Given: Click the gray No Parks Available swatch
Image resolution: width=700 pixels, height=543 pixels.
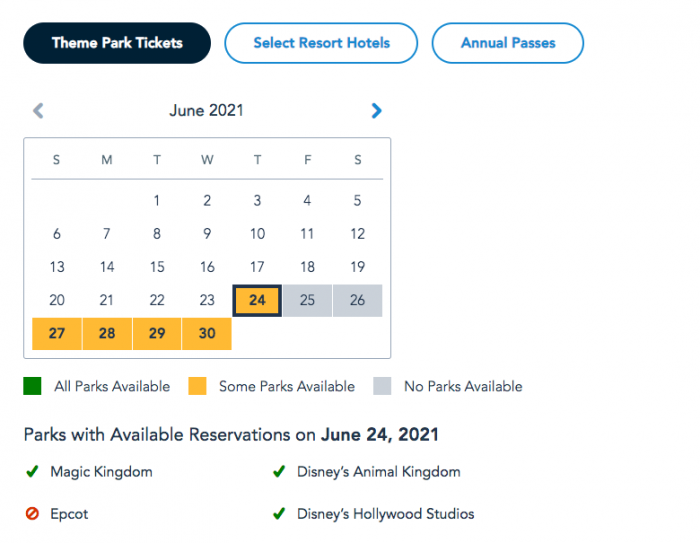Looking at the screenshot, I should (x=382, y=386).
